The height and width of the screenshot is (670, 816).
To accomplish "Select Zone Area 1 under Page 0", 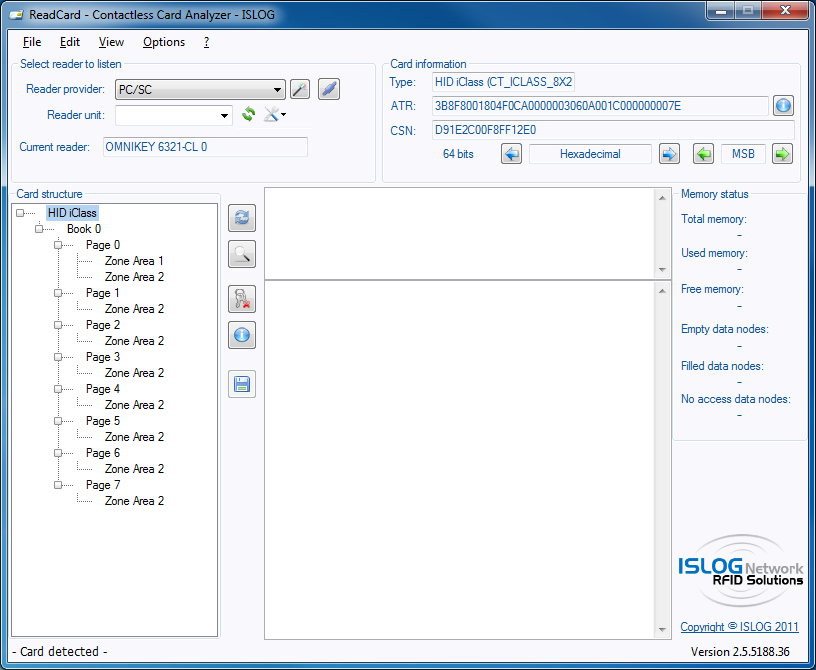I will click(134, 261).
